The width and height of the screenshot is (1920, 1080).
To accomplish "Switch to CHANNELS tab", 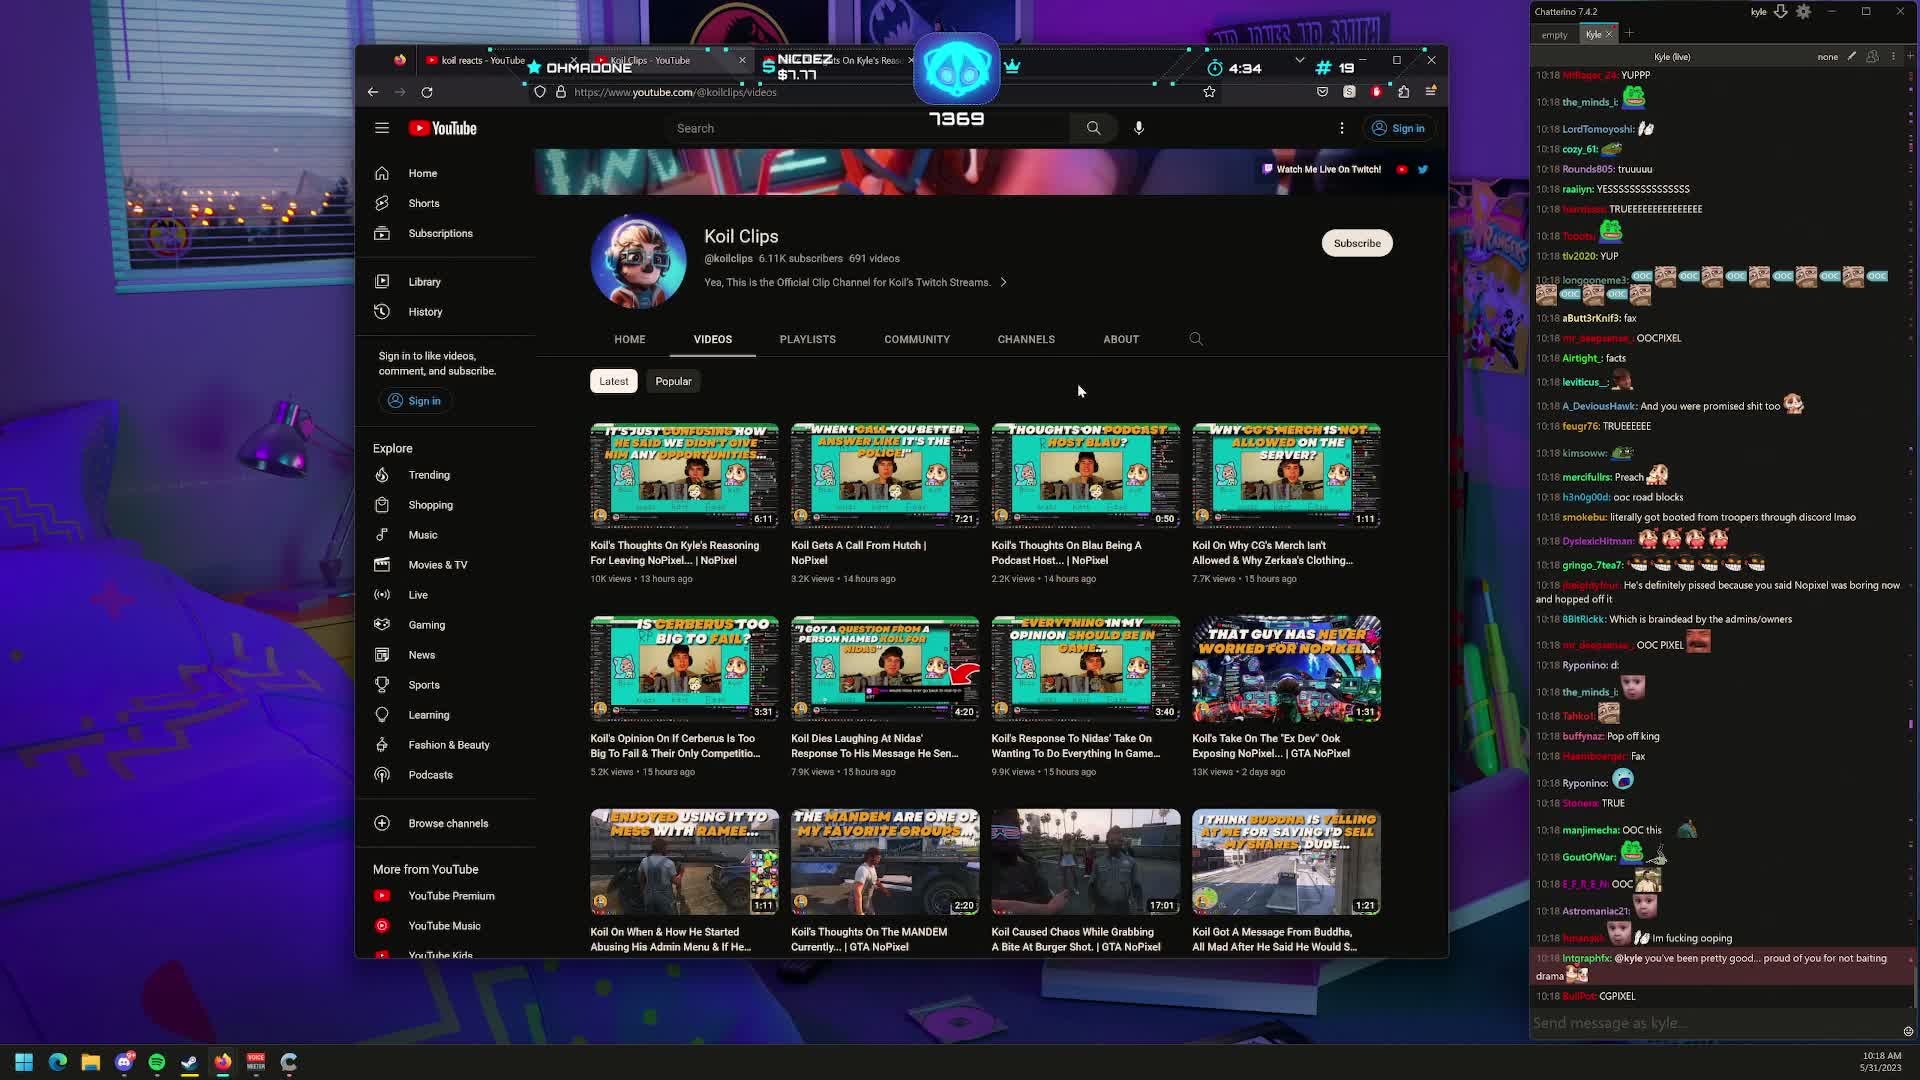I will coord(1026,339).
